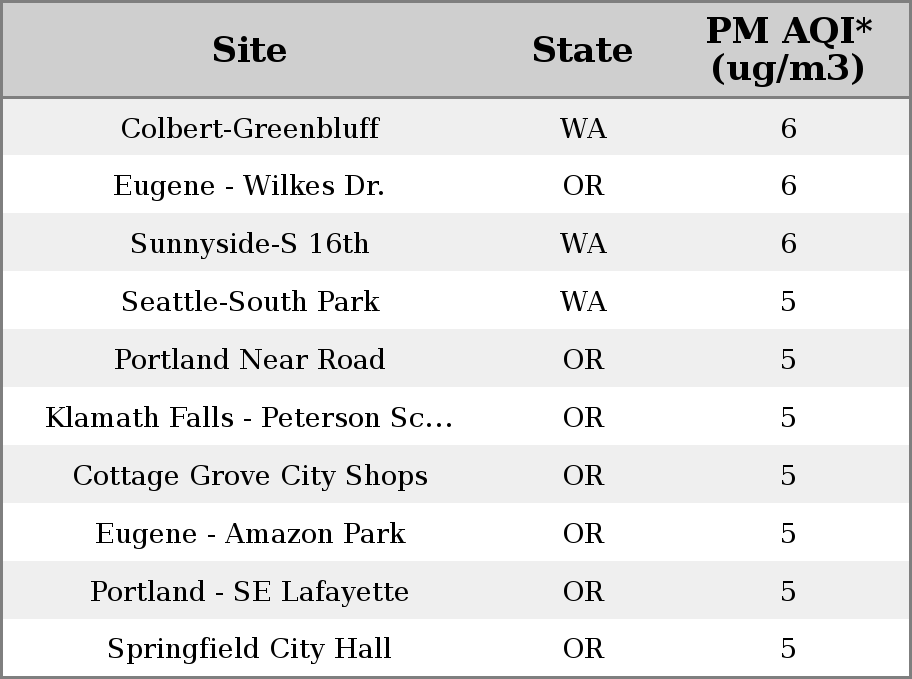Screen dimensions: 912x679
Task: Choose the Seattle-South Park site
Action: tap(250, 301)
